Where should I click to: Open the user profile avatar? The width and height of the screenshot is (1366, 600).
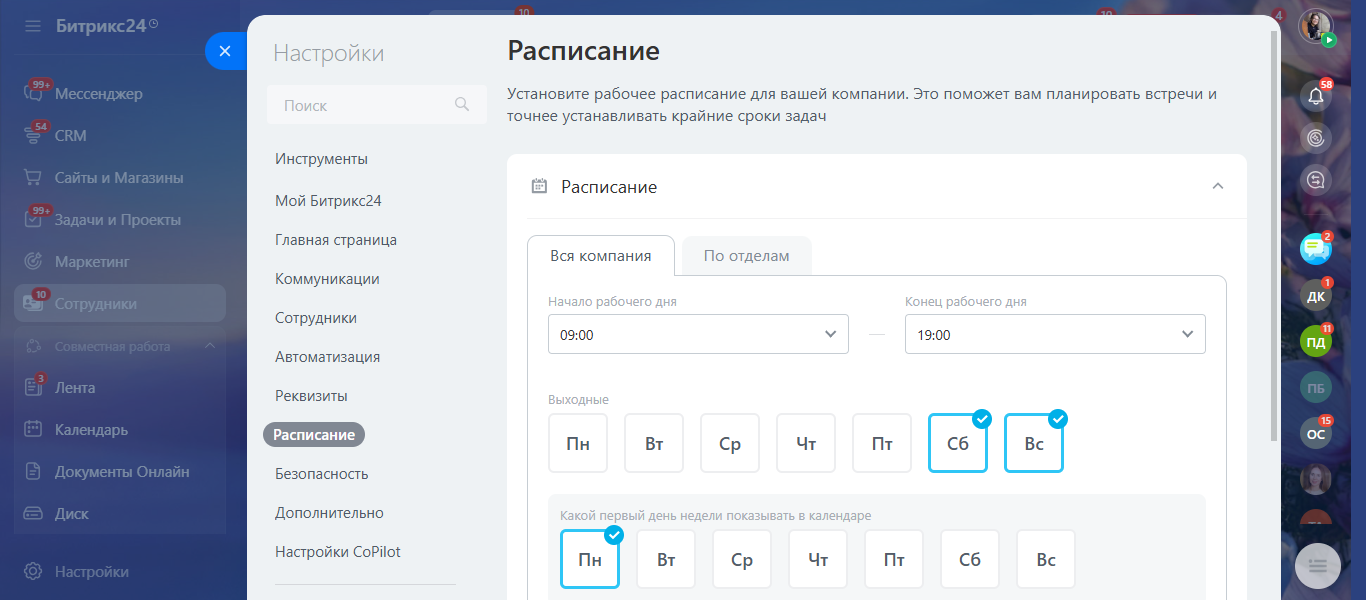click(x=1316, y=26)
